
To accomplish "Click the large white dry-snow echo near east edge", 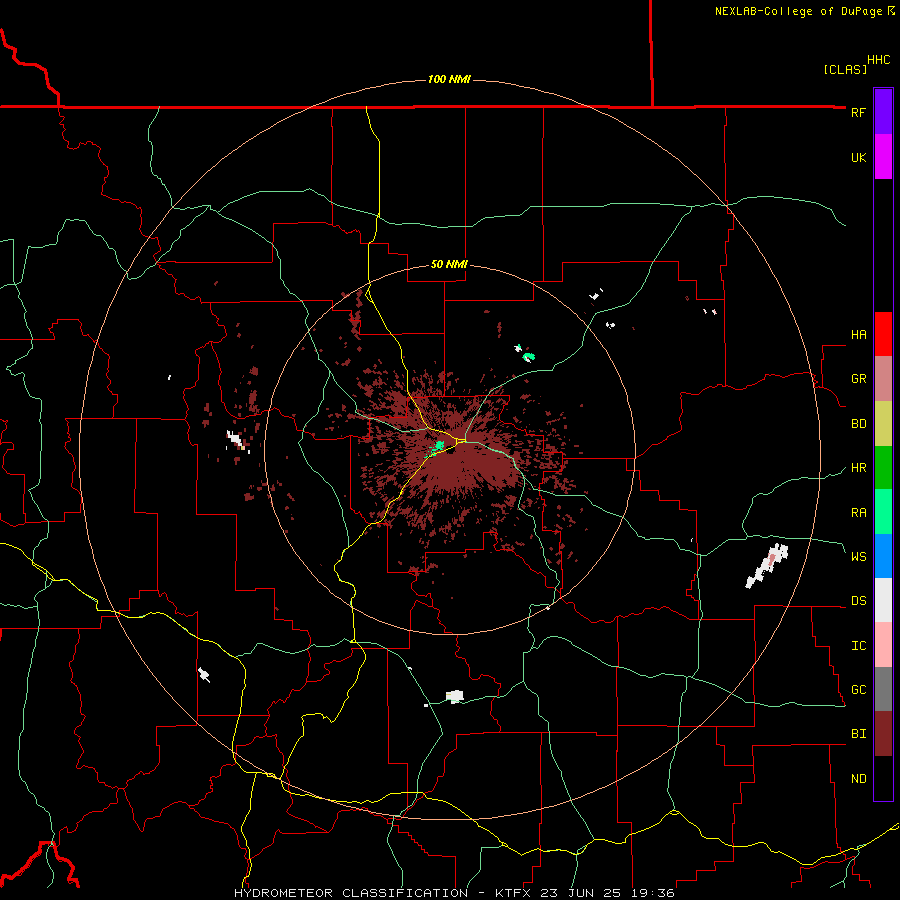I will (767, 565).
